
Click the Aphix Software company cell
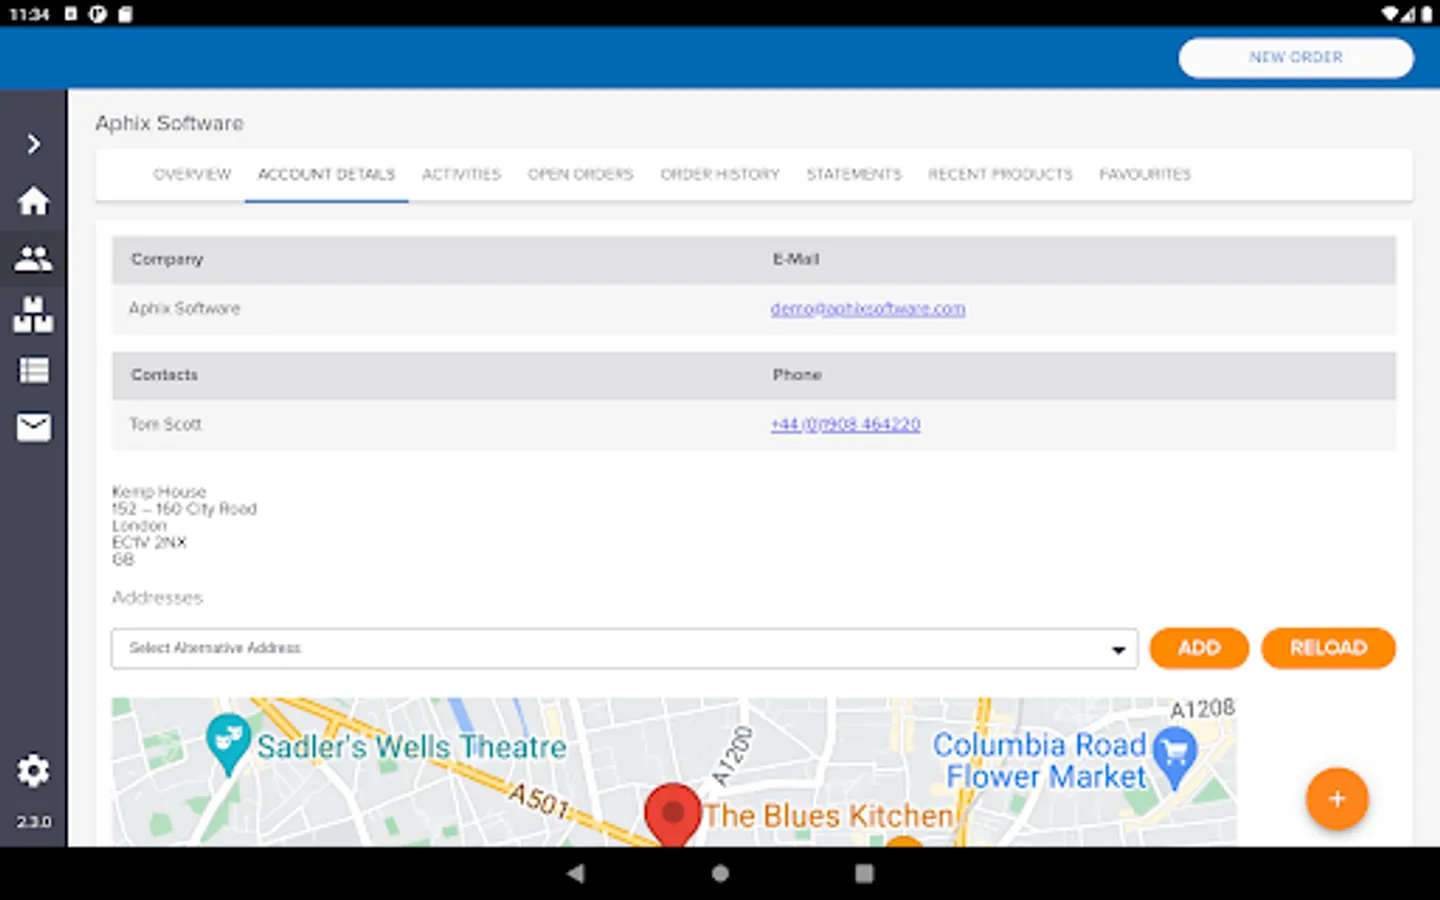point(184,309)
